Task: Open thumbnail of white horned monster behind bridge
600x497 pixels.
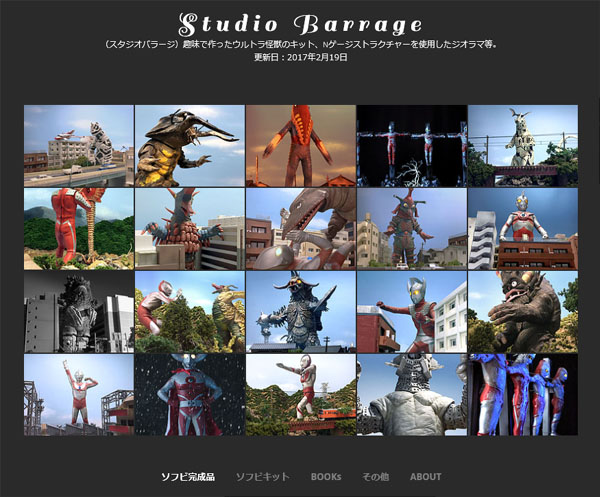Action: (523, 146)
